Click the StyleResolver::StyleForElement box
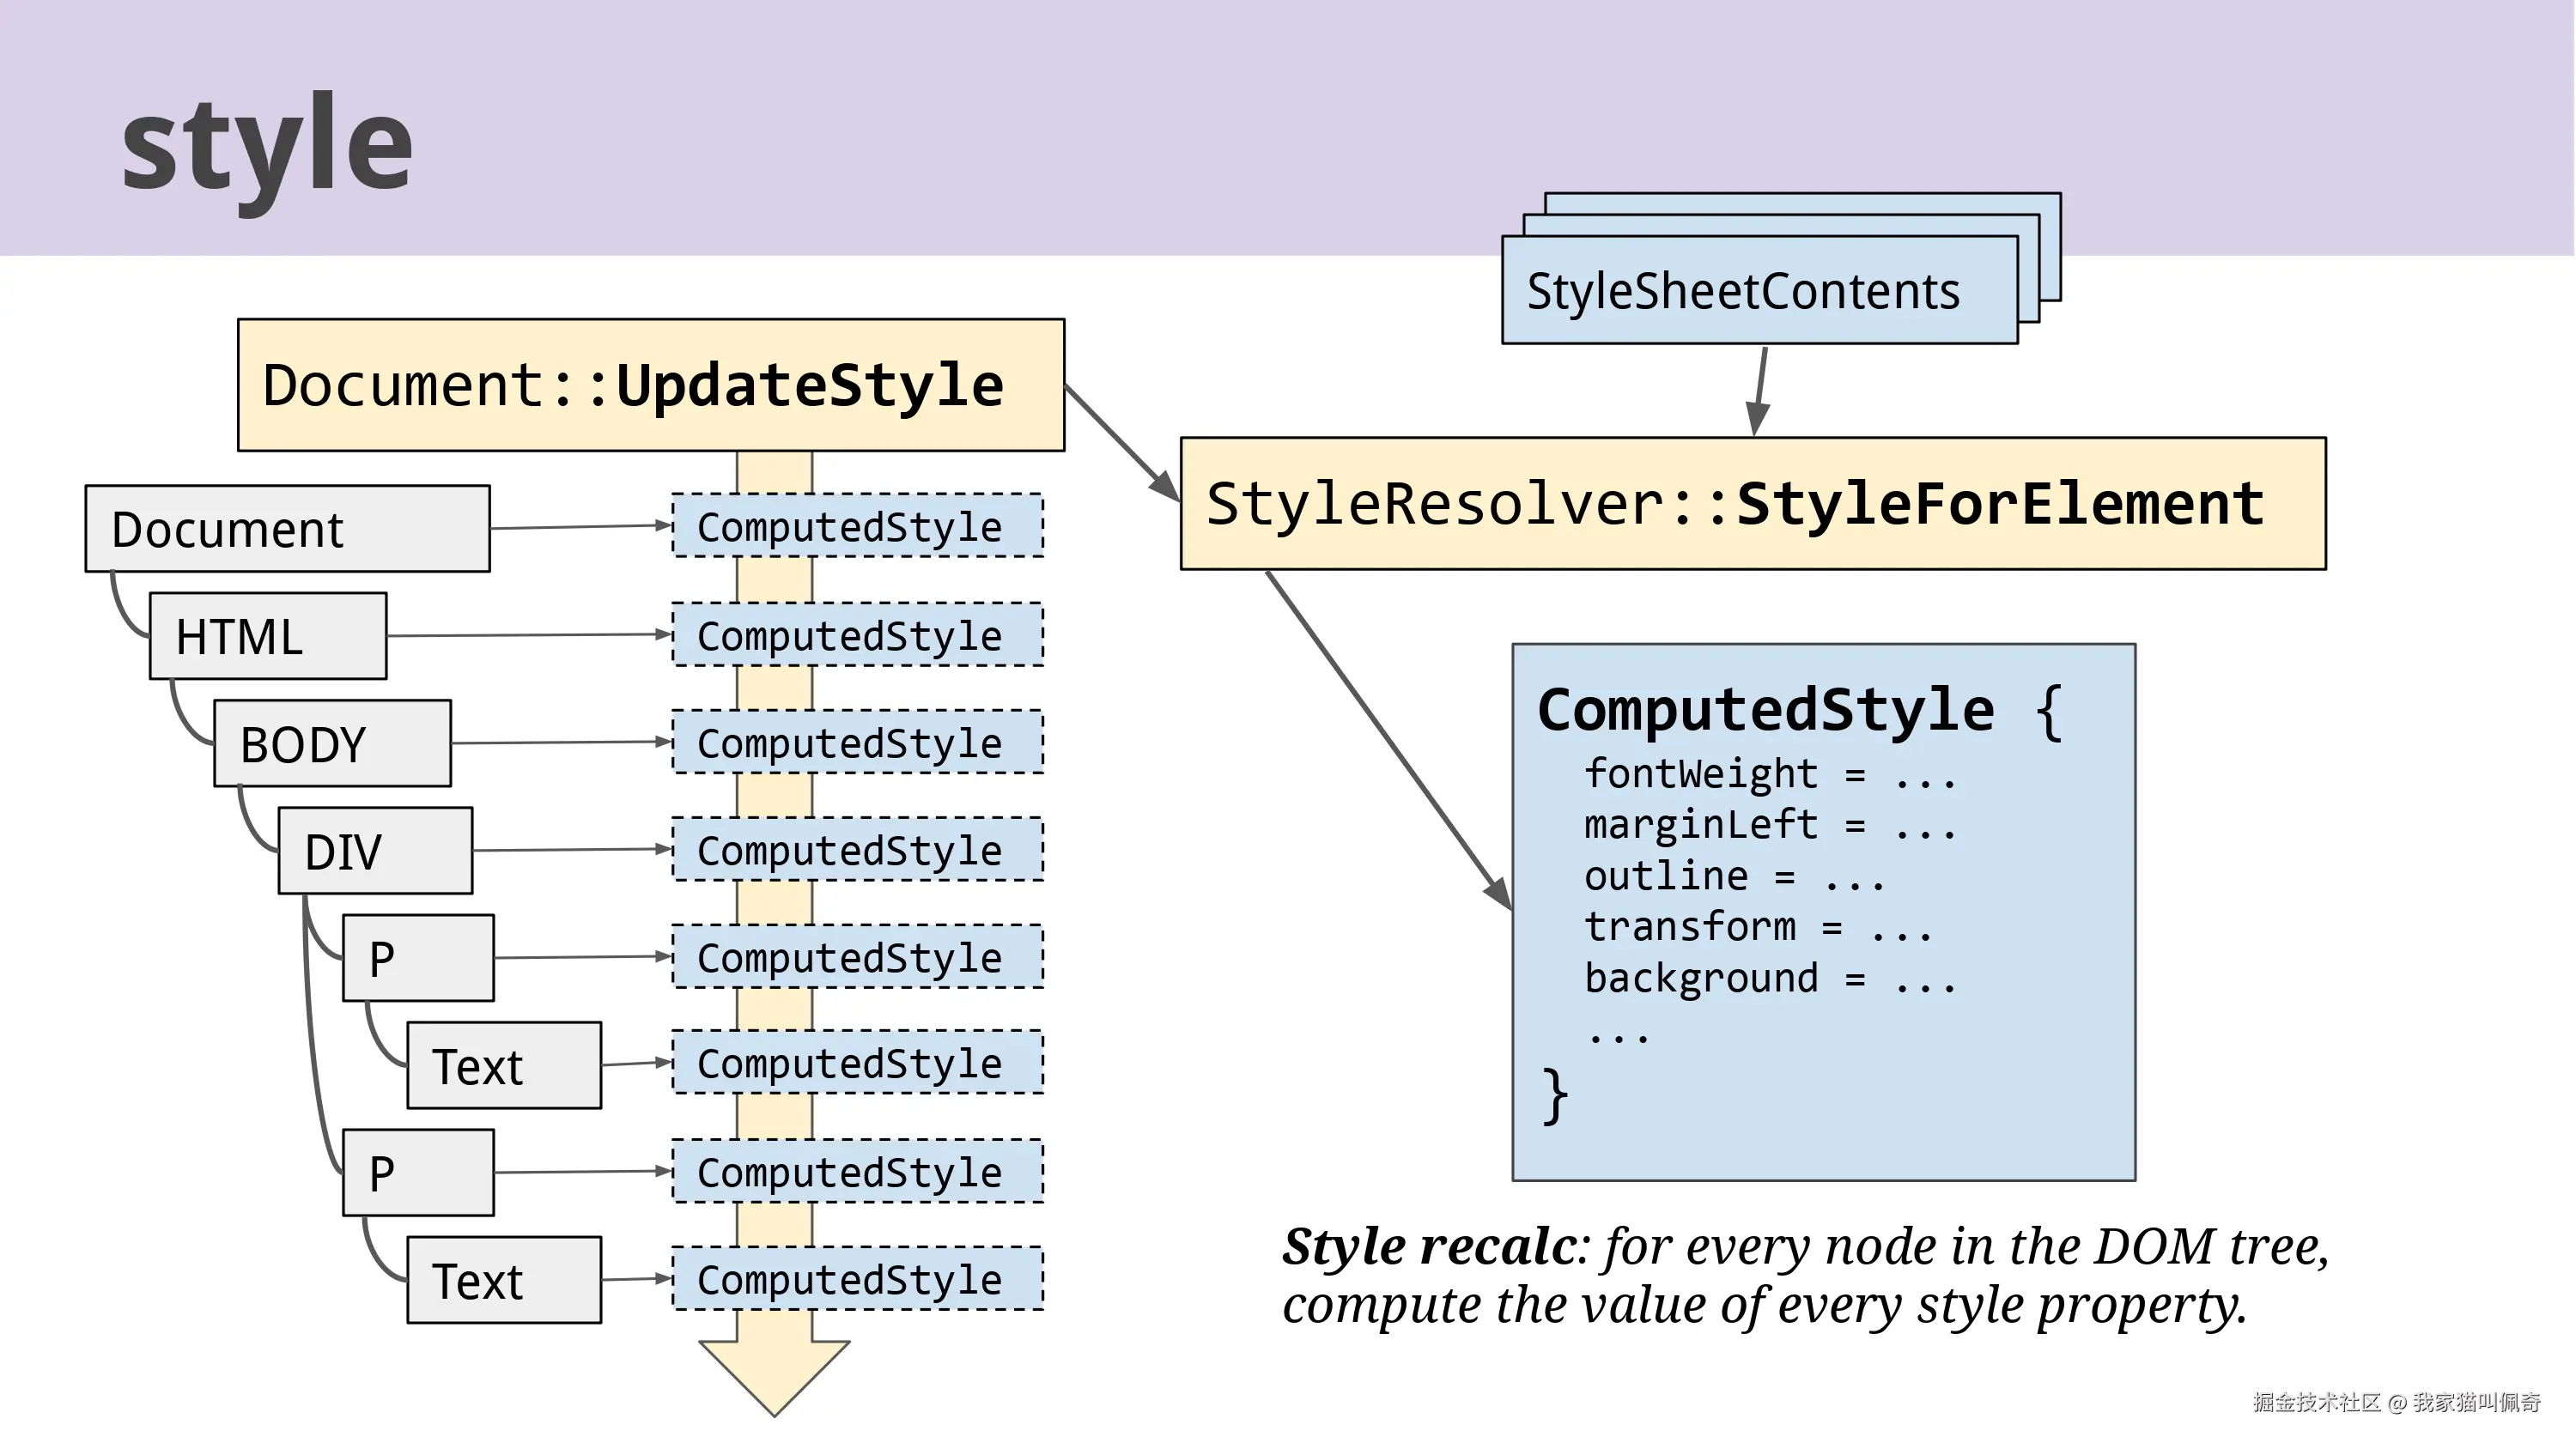This screenshot has height=1449, width=2576. tap(1752, 503)
